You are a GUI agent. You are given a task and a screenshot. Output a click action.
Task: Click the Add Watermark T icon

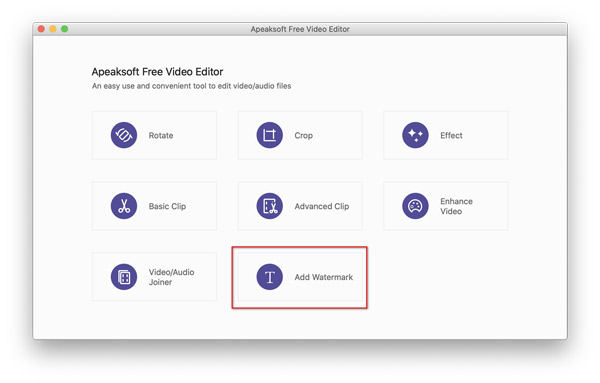coord(269,277)
